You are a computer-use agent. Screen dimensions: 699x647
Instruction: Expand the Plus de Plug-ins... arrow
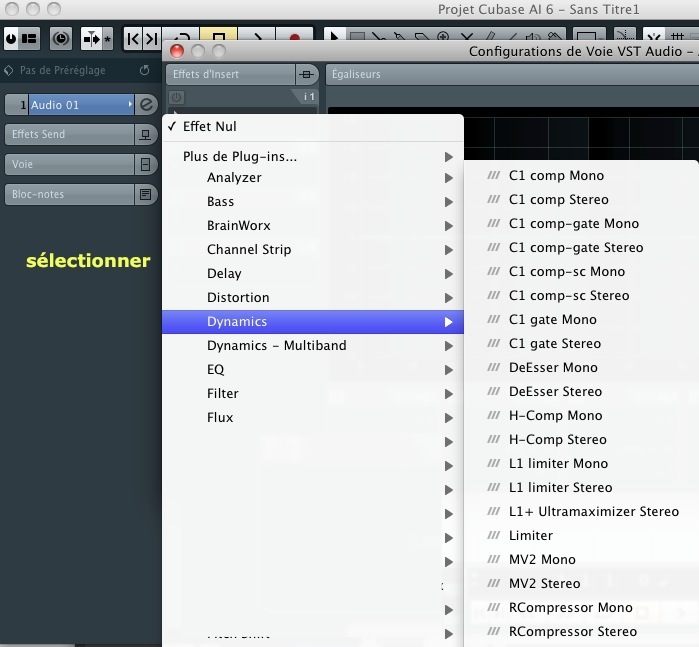pyautogui.click(x=448, y=157)
